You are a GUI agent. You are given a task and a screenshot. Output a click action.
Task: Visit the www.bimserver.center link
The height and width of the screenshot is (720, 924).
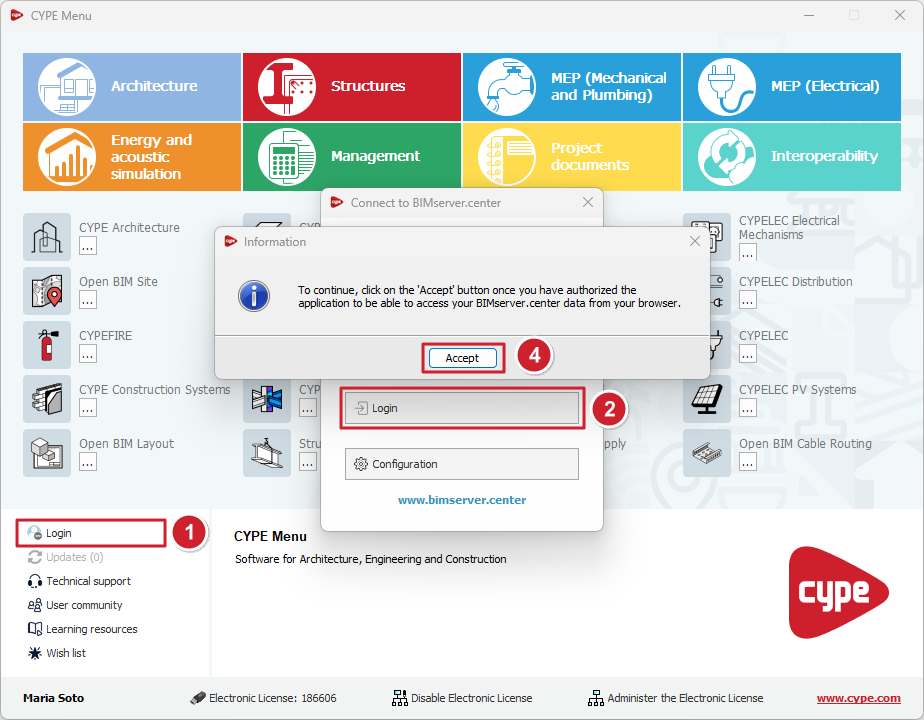(x=462, y=500)
